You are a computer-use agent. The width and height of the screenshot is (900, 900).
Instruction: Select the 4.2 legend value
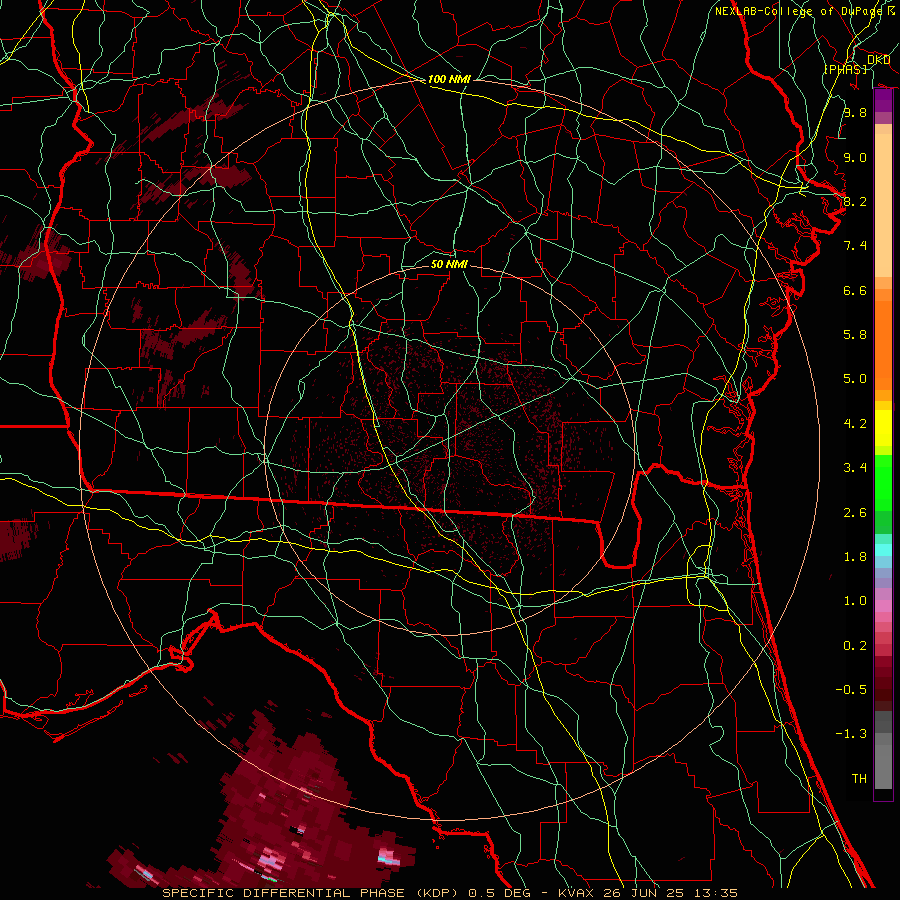click(855, 424)
